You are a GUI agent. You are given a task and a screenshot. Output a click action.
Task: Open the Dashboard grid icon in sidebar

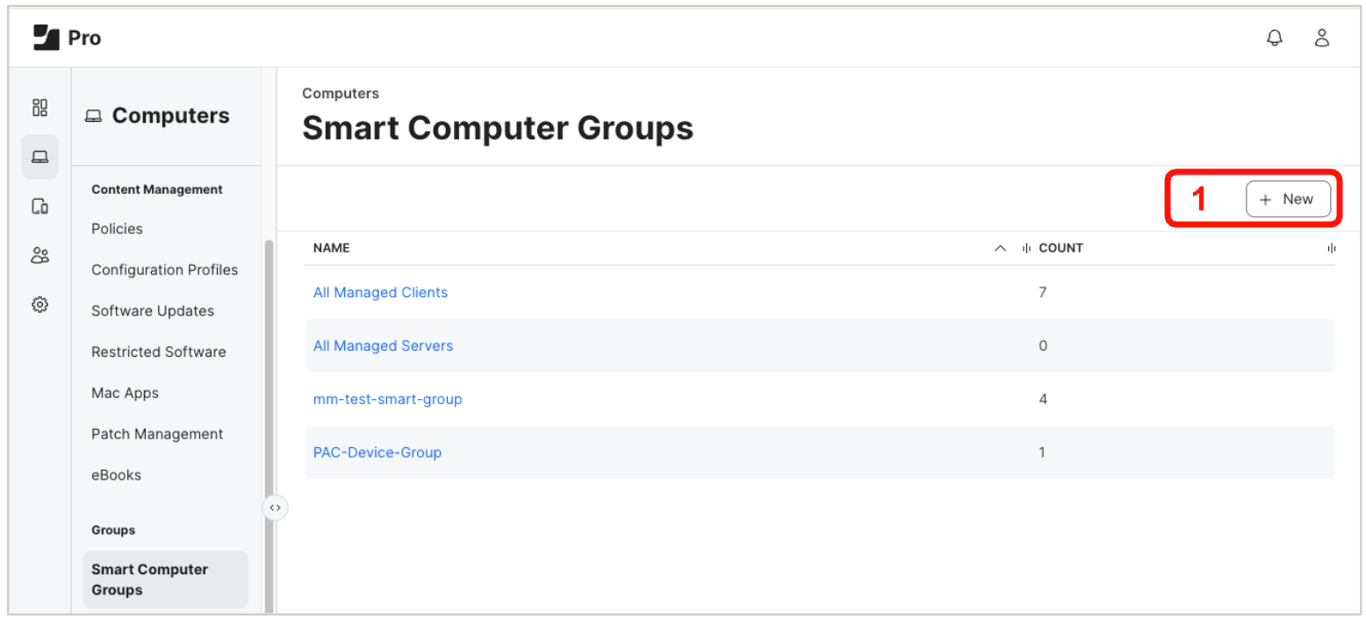40,107
